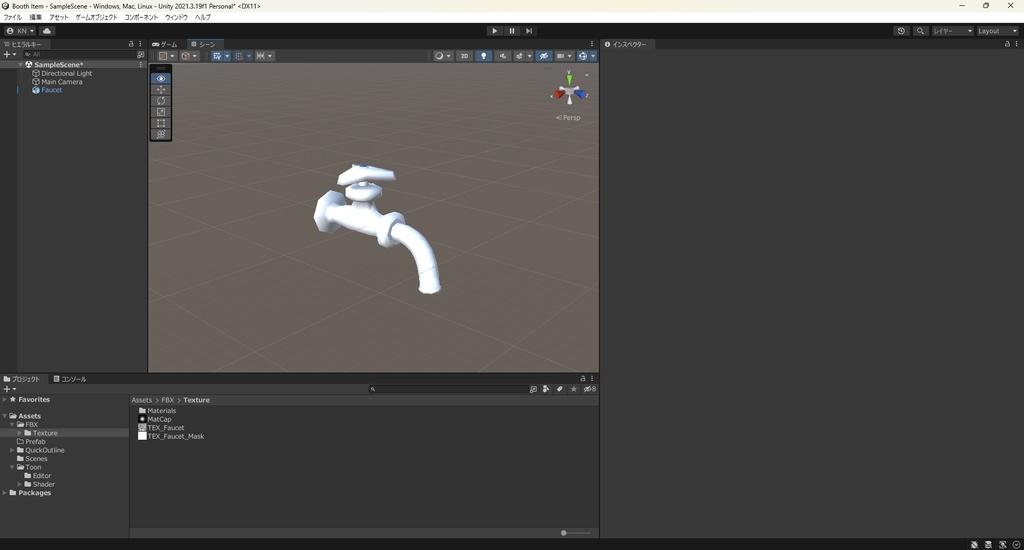This screenshot has height=550, width=1024.
Task: Expand the Favorites section in project
Action: pyautogui.click(x=5, y=399)
